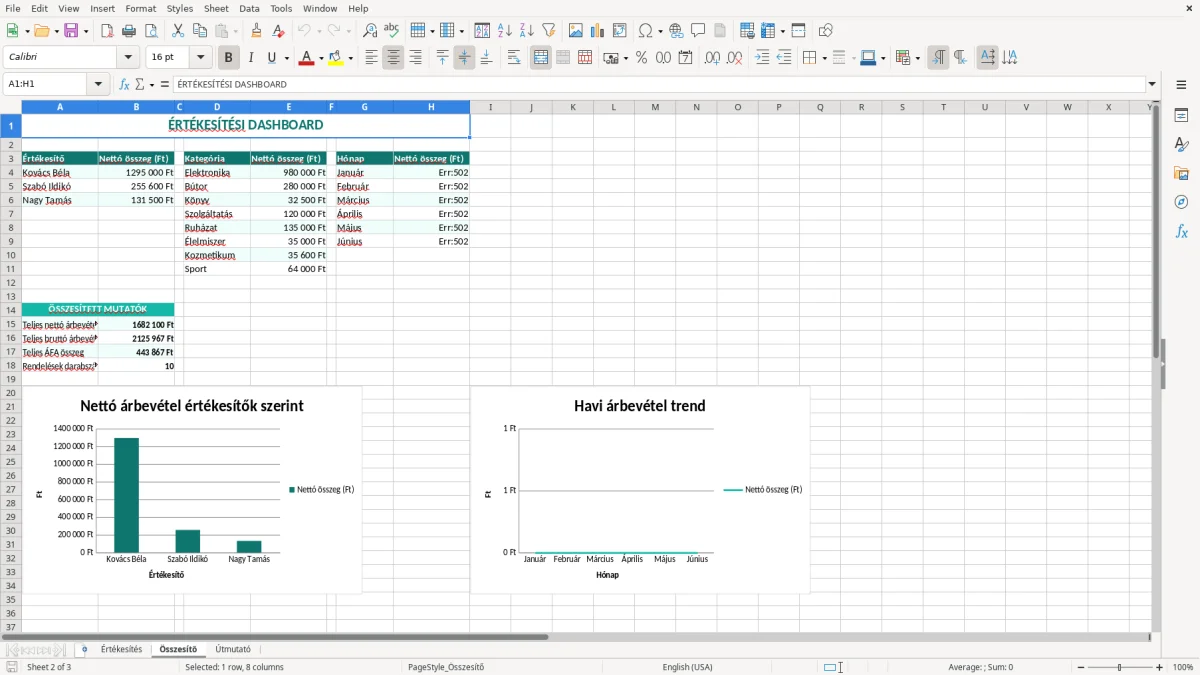
Task: Sort the data descending
Action: [x=526, y=31]
